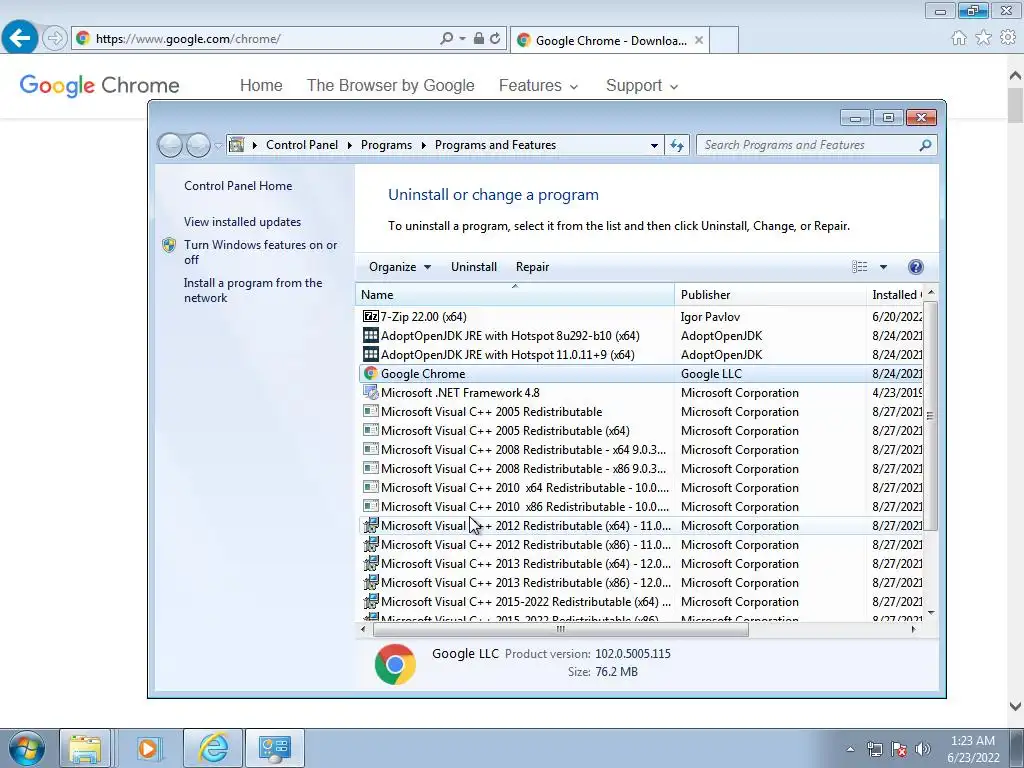Click the large Chrome icon in details pane

(x=395, y=664)
